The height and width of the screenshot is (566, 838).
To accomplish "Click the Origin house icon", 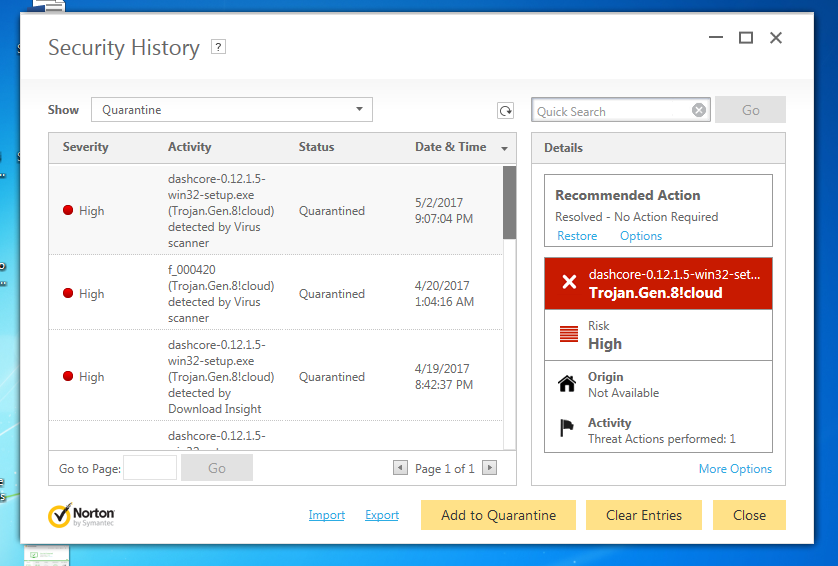I will (x=567, y=383).
